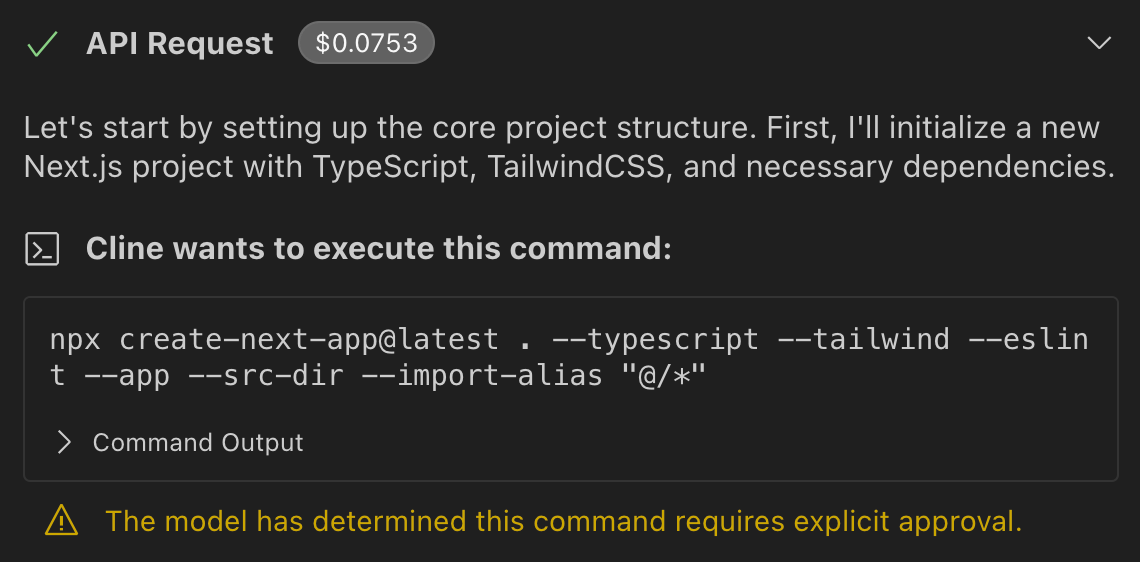Click the $0.0753 cost badge
The width and height of the screenshot is (1140, 562).
[365, 43]
